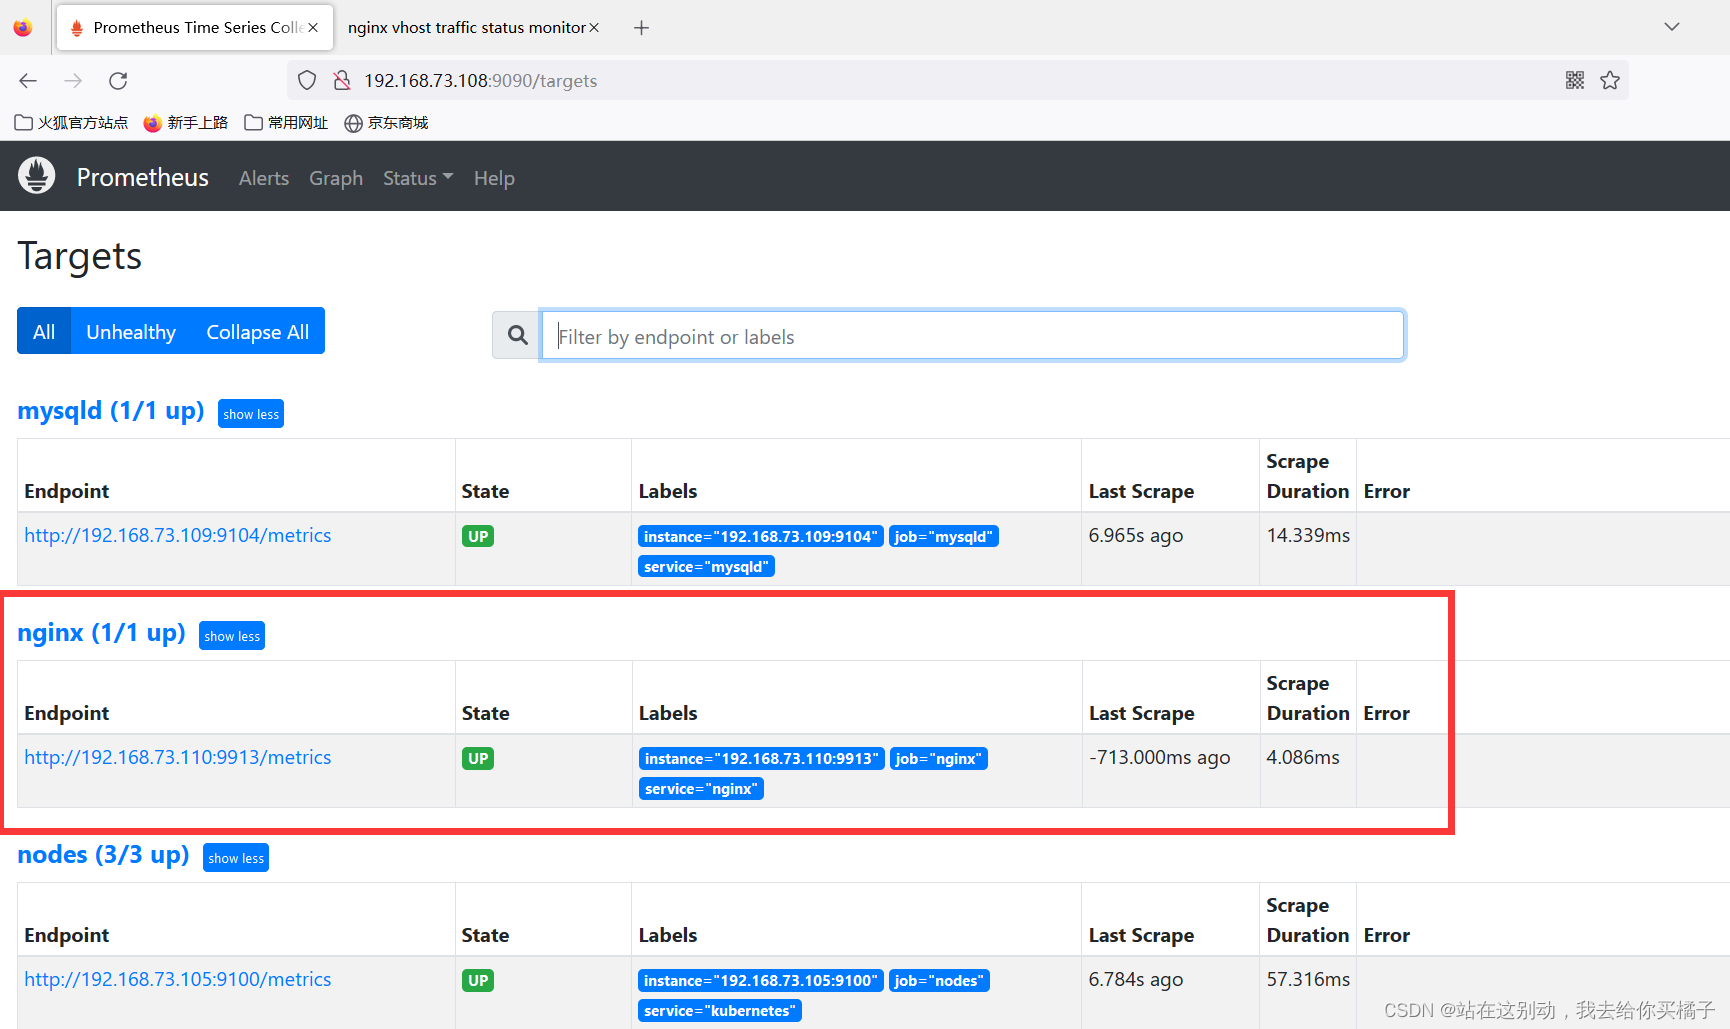Focus the filter by endpoint or labels field
Viewport: 1730px width, 1029px height.
tap(973, 335)
